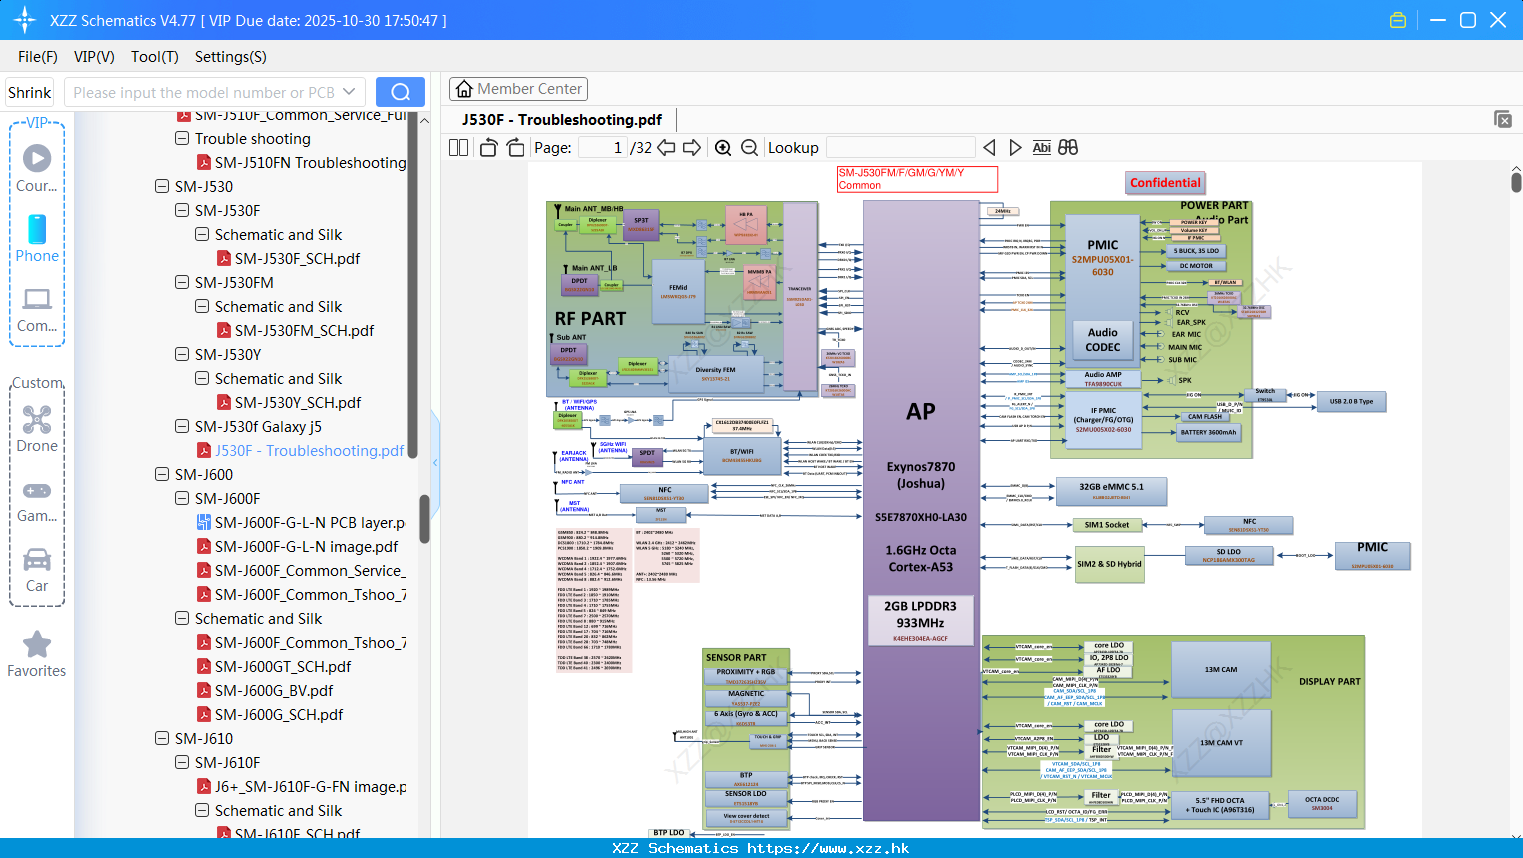Open SM-J600G_BV.pdf file
1523x858 pixels.
click(x=274, y=690)
